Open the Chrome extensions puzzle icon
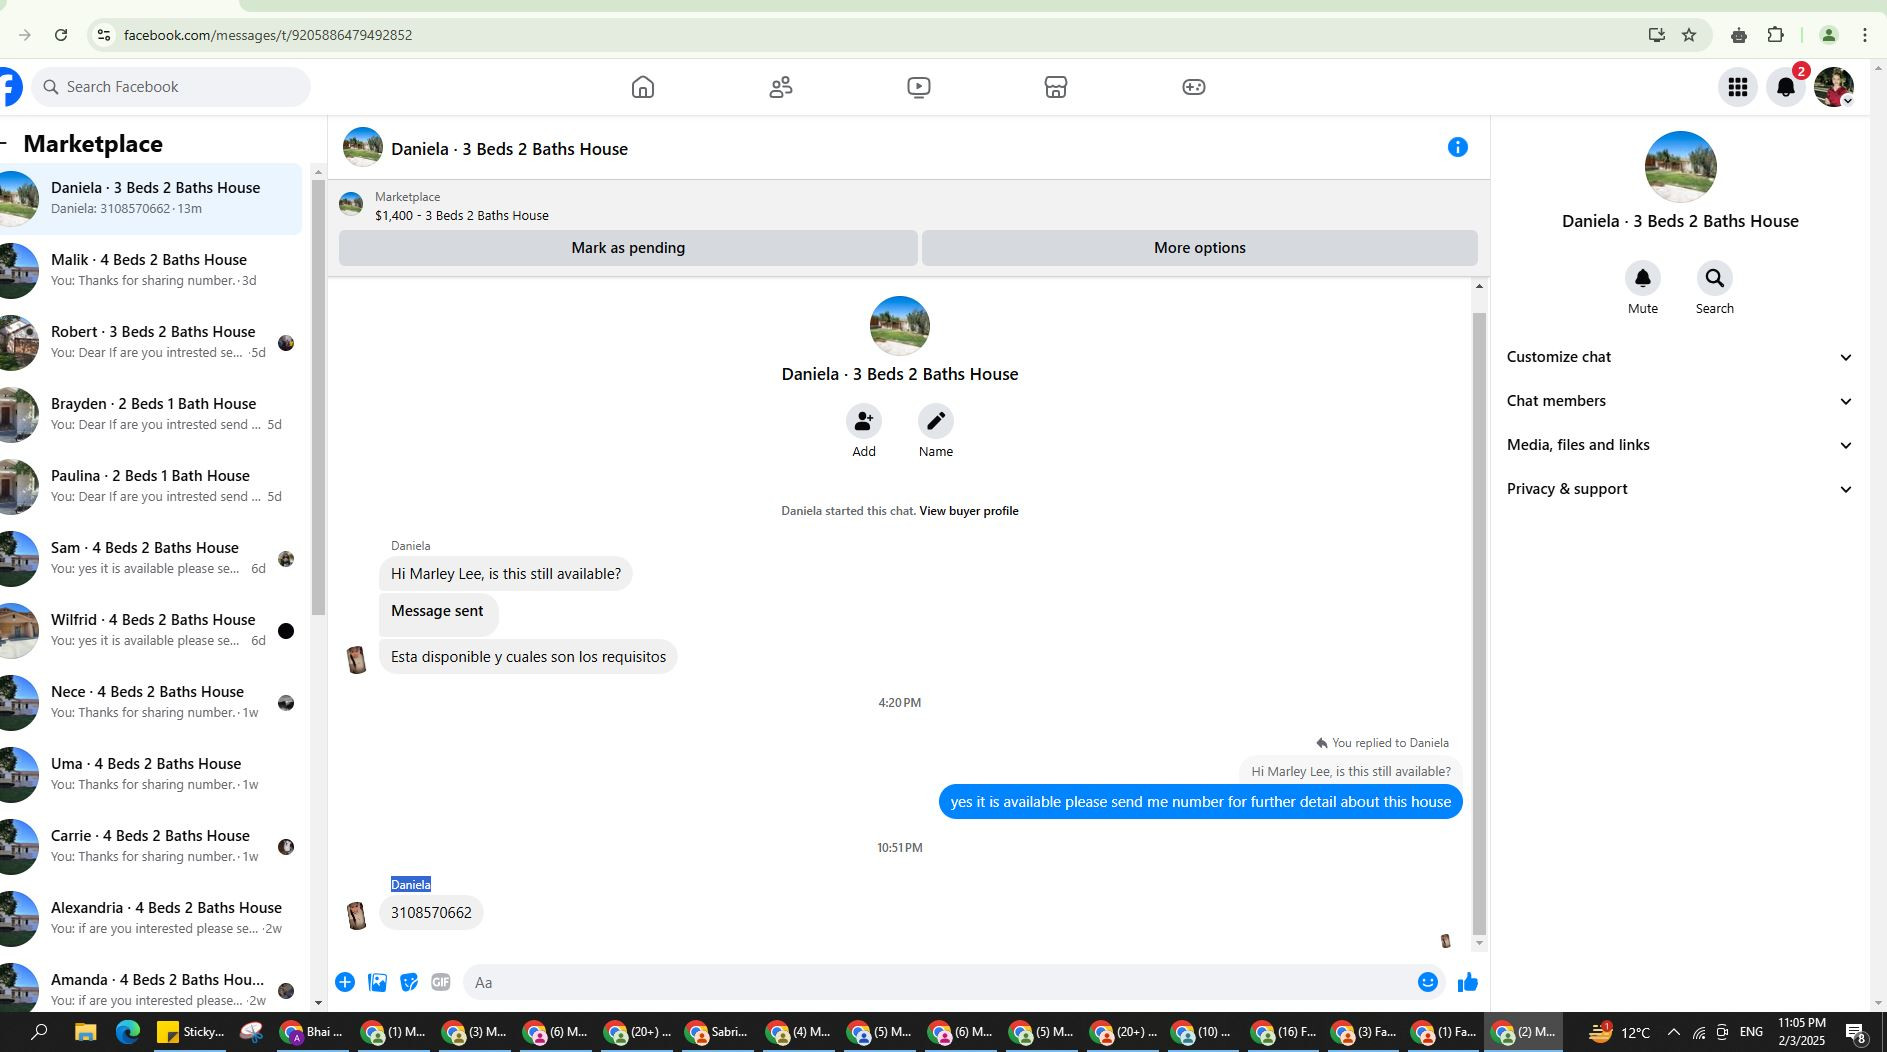Screen dimensions: 1887x1052 pos(1776,35)
